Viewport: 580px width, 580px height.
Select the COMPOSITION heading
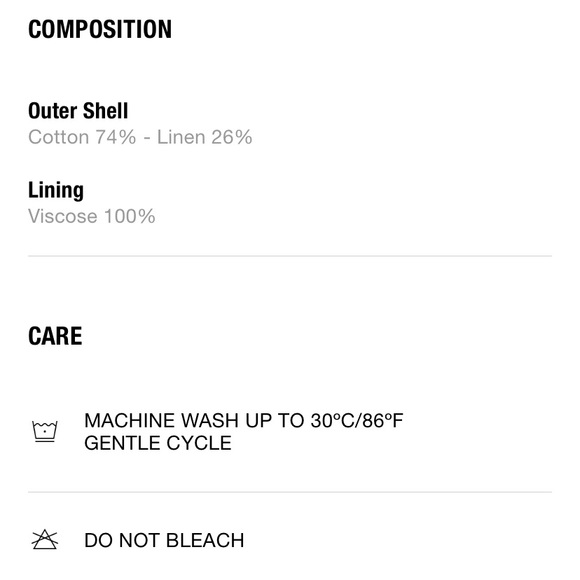(100, 29)
